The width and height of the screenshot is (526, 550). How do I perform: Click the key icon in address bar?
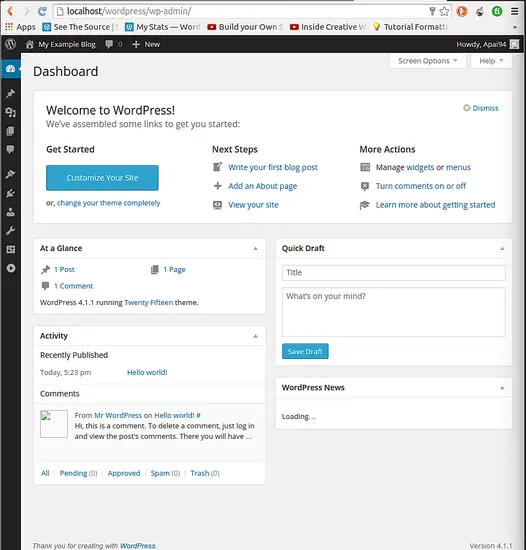coord(432,11)
